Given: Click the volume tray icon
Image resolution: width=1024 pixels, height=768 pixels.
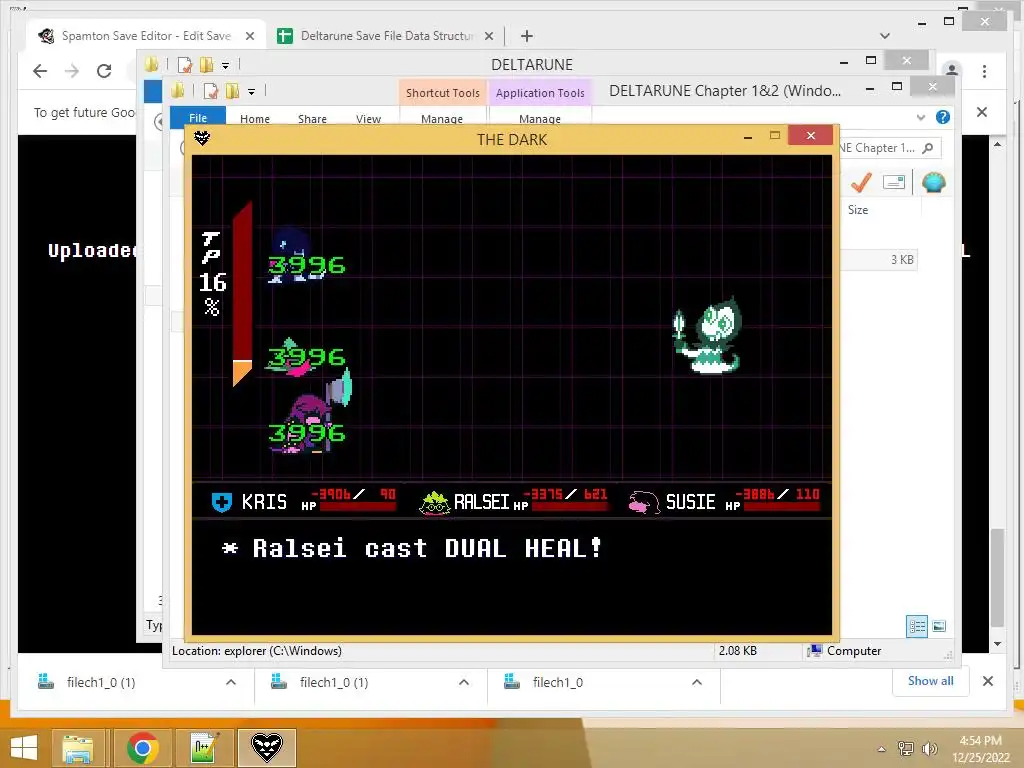Looking at the screenshot, I should coord(929,749).
